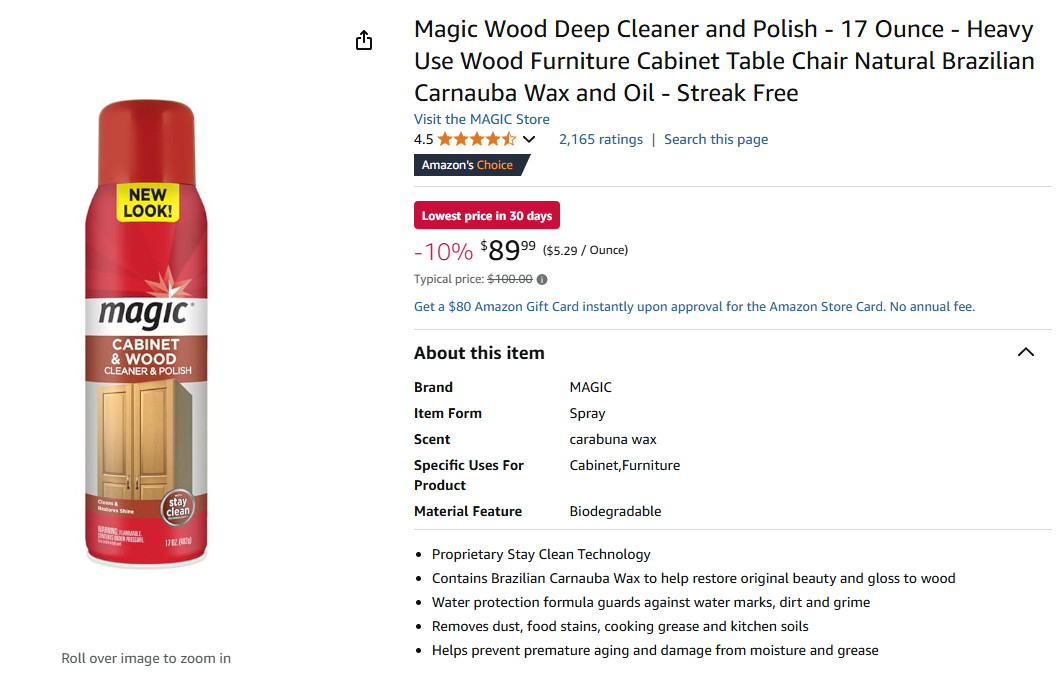
Task: Click the info icon beside Typical price
Action: pos(542,280)
